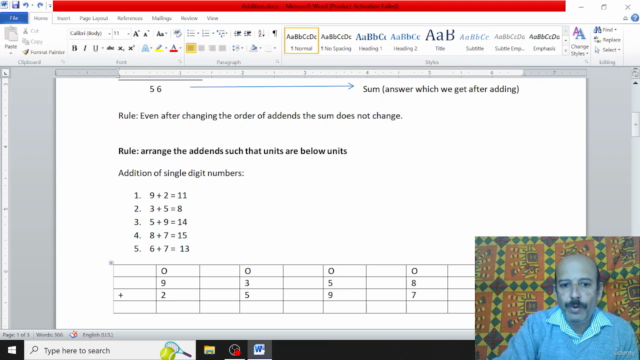Activate the Format Painter
Image resolution: width=640 pixels, height=360 pixels.
point(44,52)
